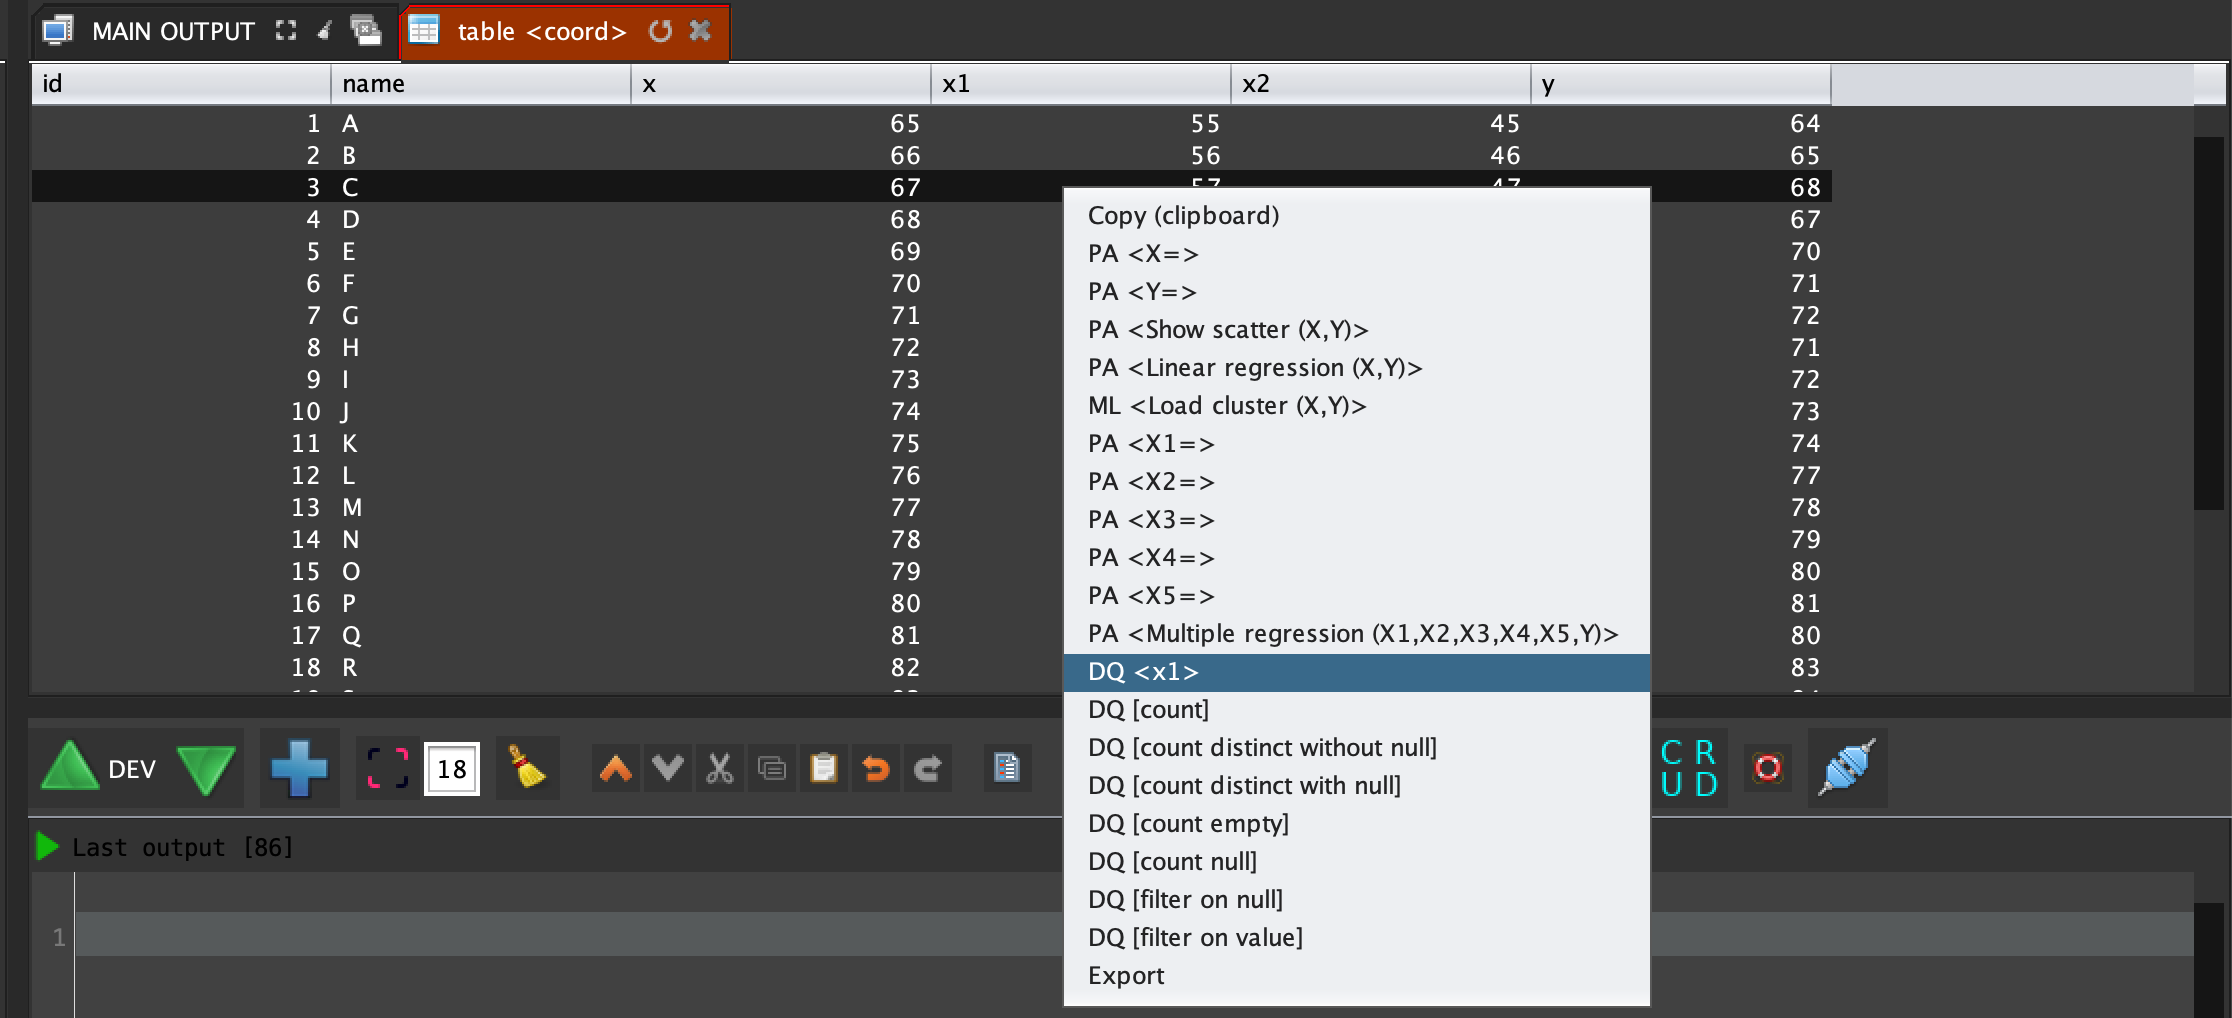This screenshot has height=1018, width=2232.
Task: Click the name column header
Action: [480, 84]
